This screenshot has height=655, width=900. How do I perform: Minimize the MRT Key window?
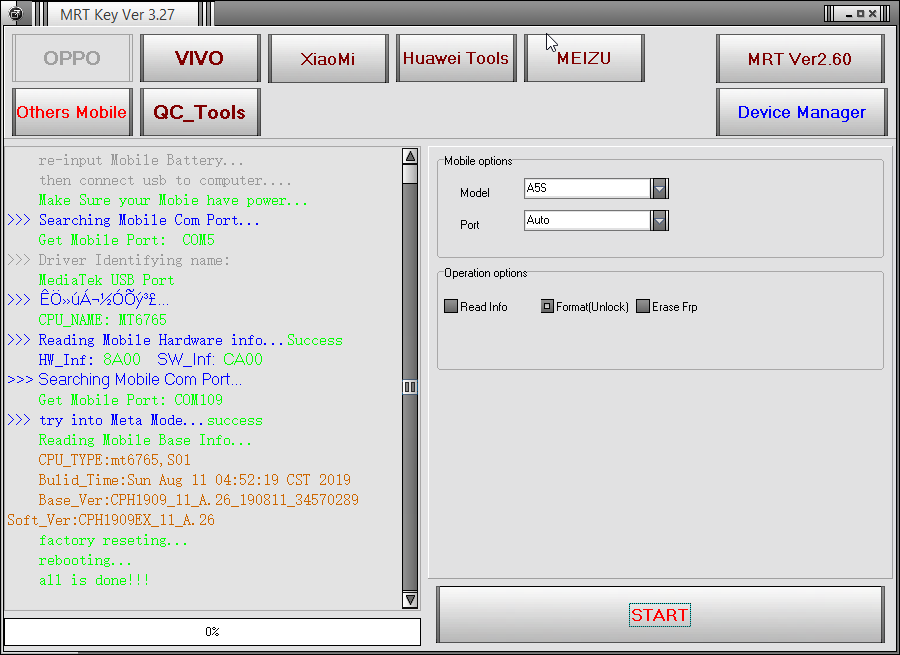click(848, 14)
